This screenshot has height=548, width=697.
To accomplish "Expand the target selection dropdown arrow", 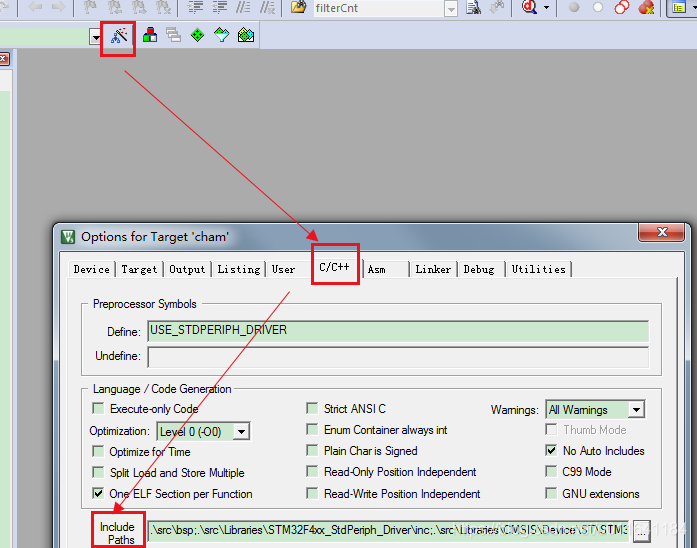I will (x=96, y=36).
